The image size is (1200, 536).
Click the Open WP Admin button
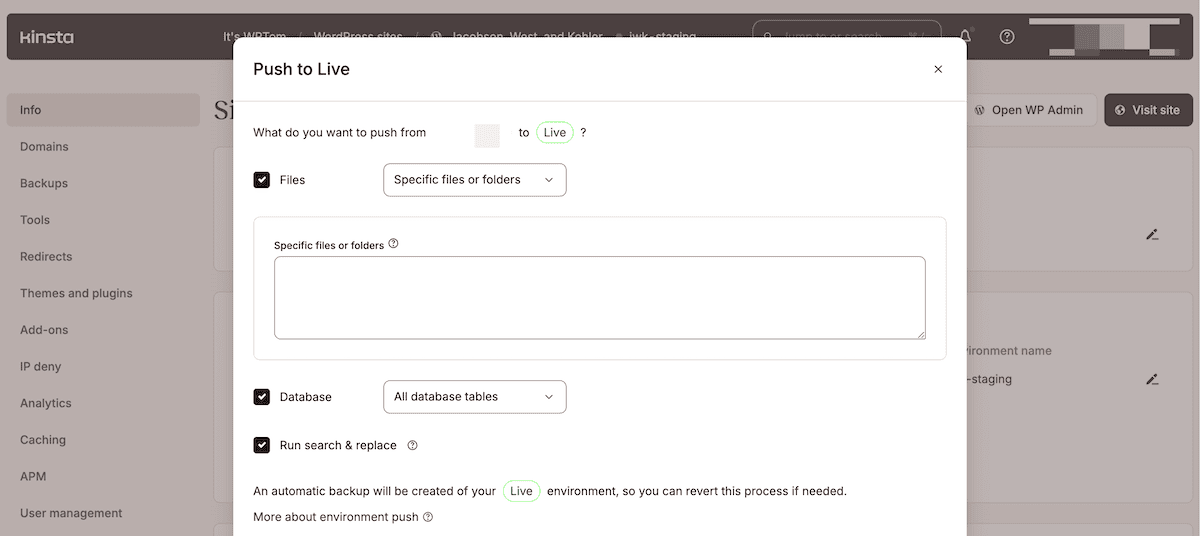pos(1029,110)
